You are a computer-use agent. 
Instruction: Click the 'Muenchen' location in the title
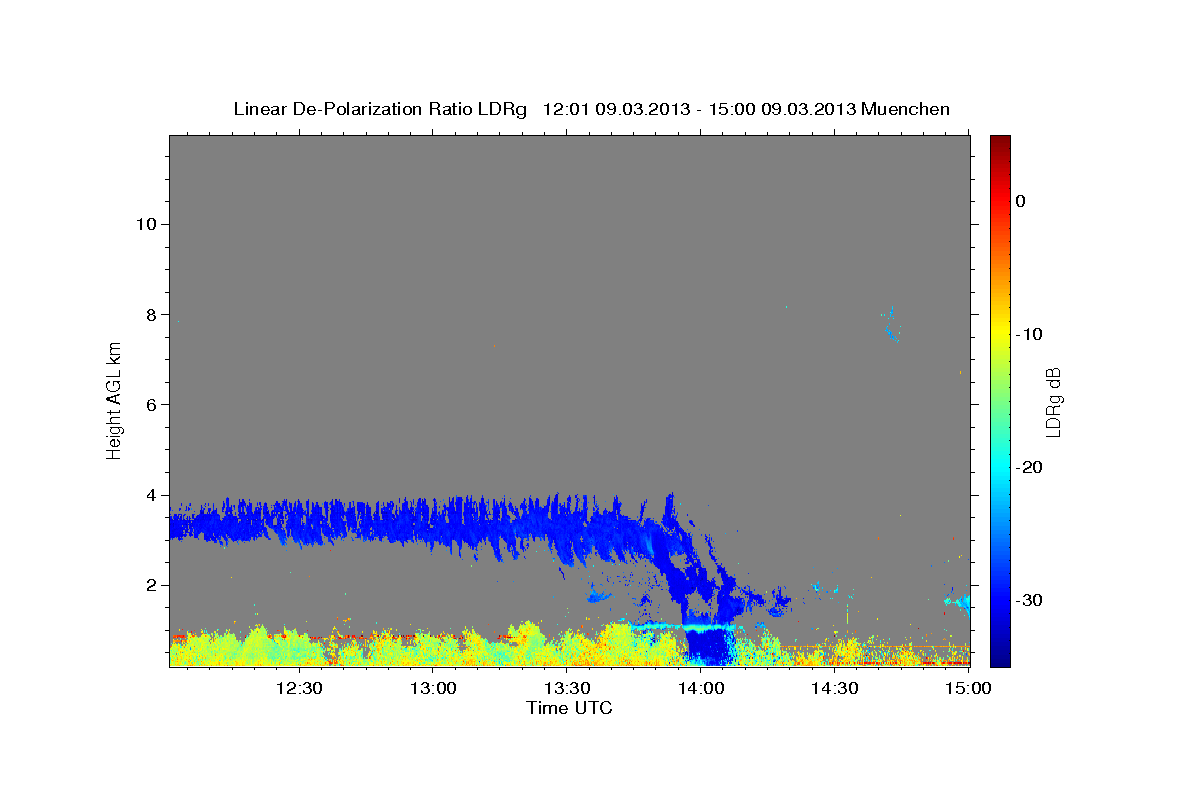pyautogui.click(x=906, y=109)
